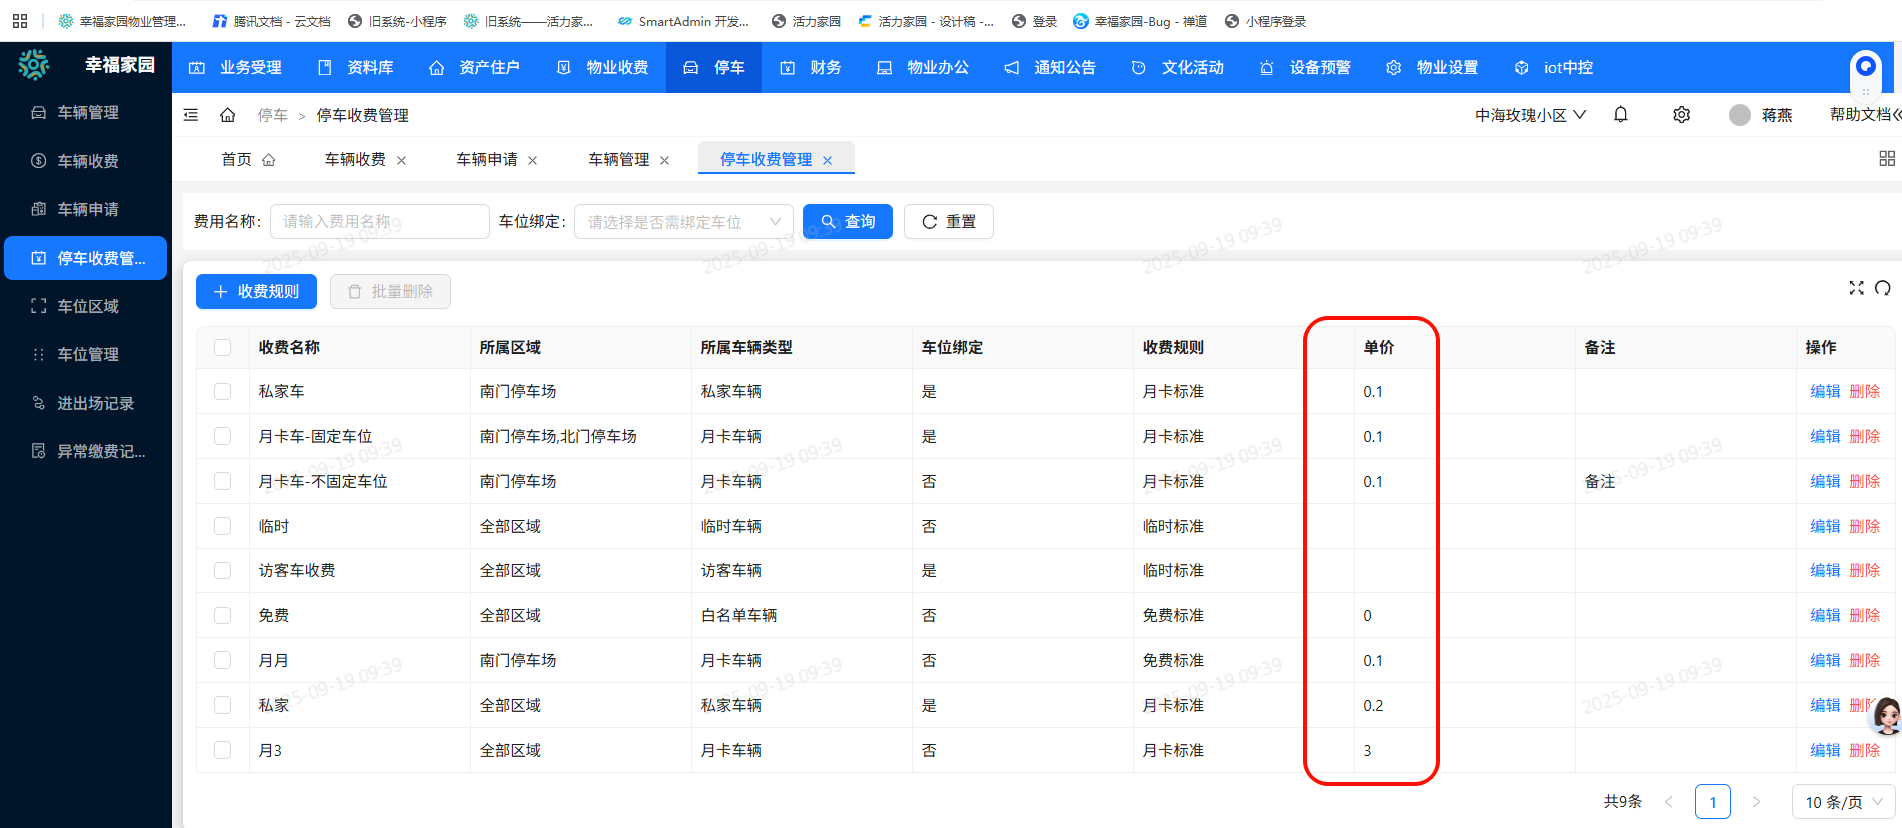Close the 车辆申请 tab
This screenshot has height=828, width=1902.
tap(533, 160)
